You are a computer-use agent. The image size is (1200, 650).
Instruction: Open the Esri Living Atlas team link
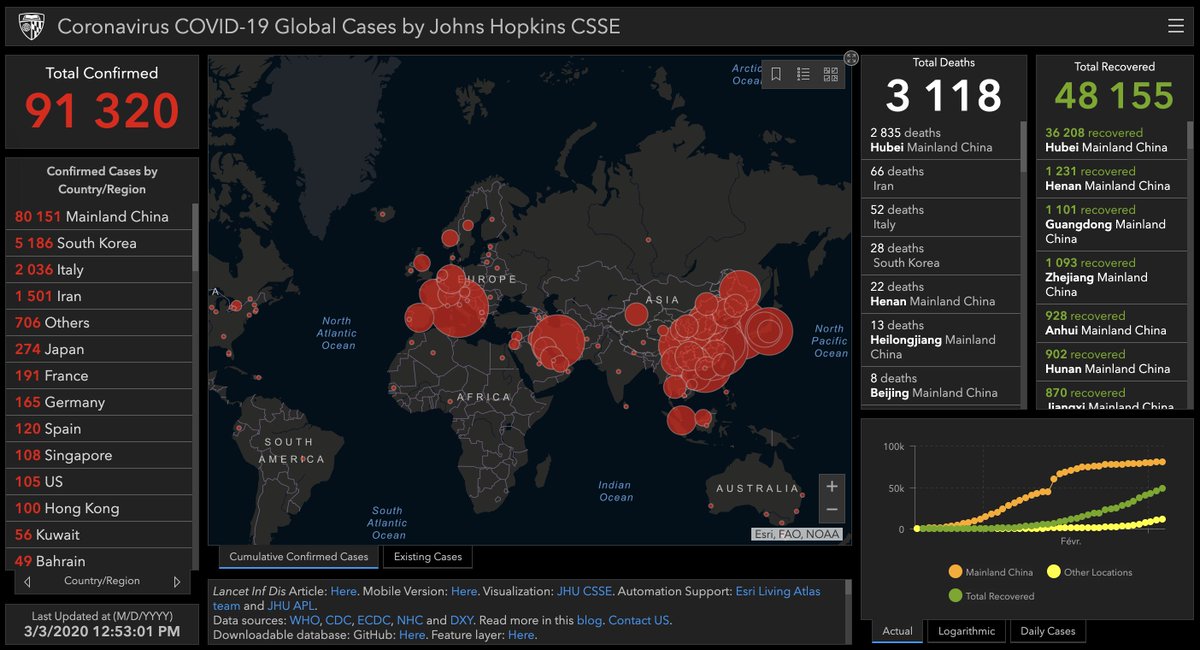[x=777, y=591]
